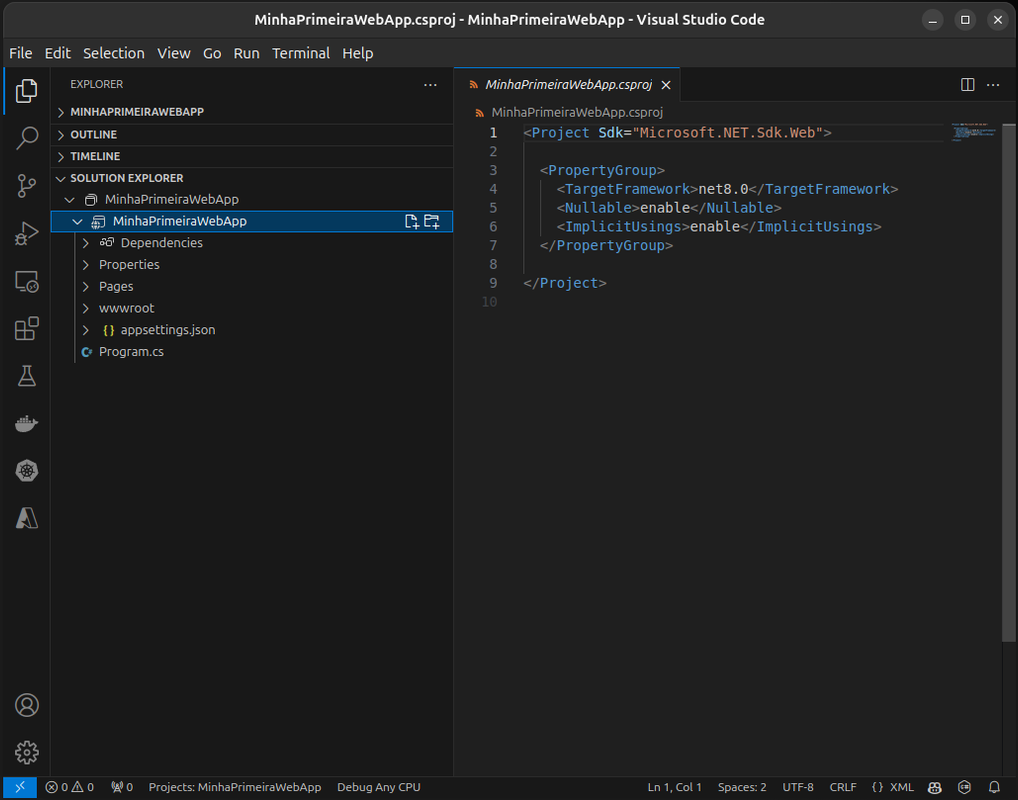Click the TargetFramework net8.0 line
Image resolution: width=1018 pixels, height=800 pixels.
coord(727,189)
